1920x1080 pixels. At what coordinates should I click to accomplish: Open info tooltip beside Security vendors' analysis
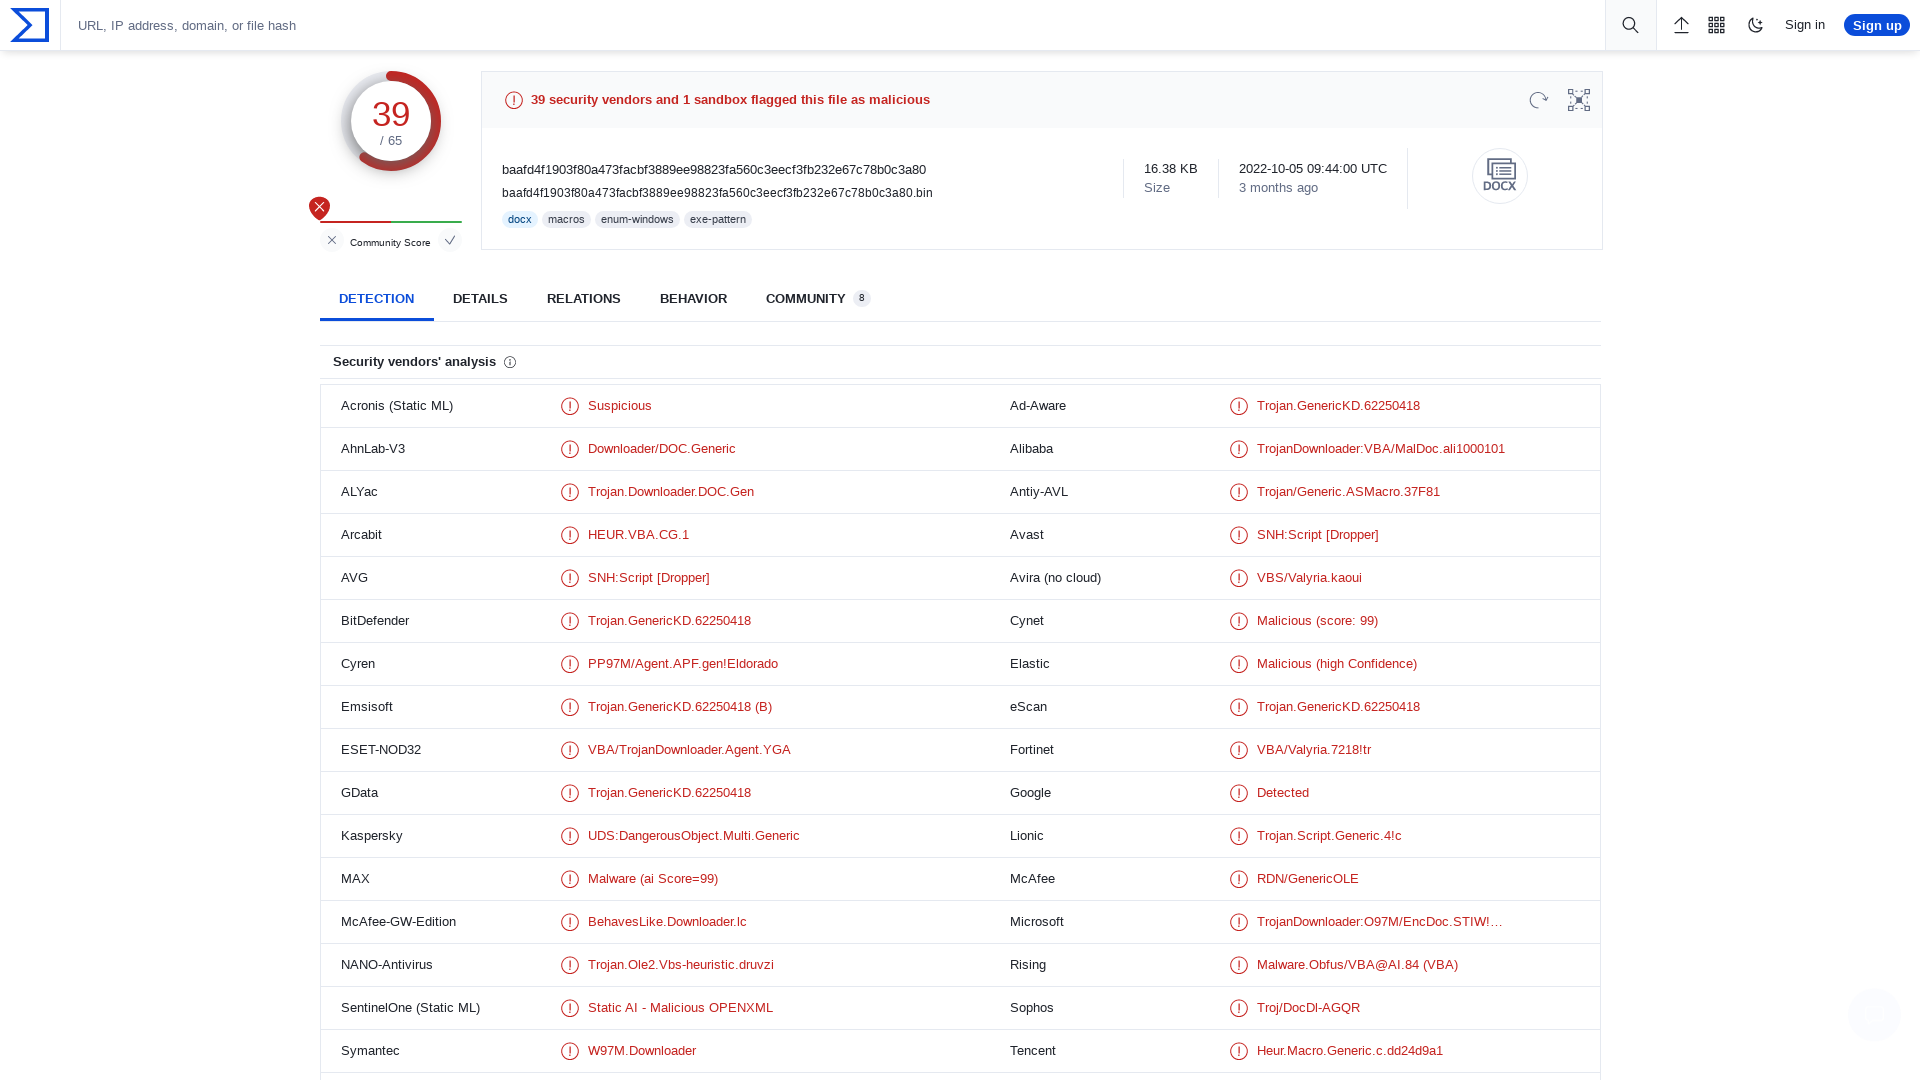510,362
